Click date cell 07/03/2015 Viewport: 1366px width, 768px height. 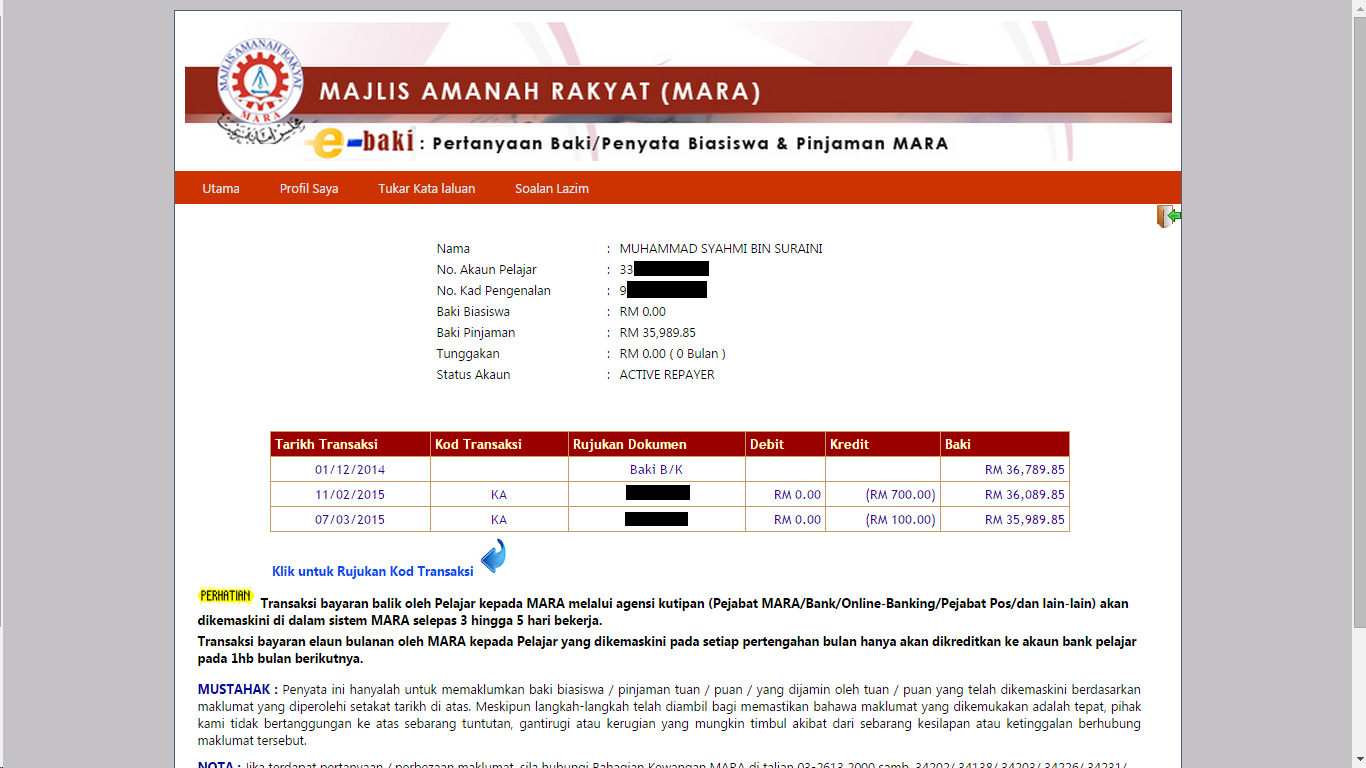350,520
